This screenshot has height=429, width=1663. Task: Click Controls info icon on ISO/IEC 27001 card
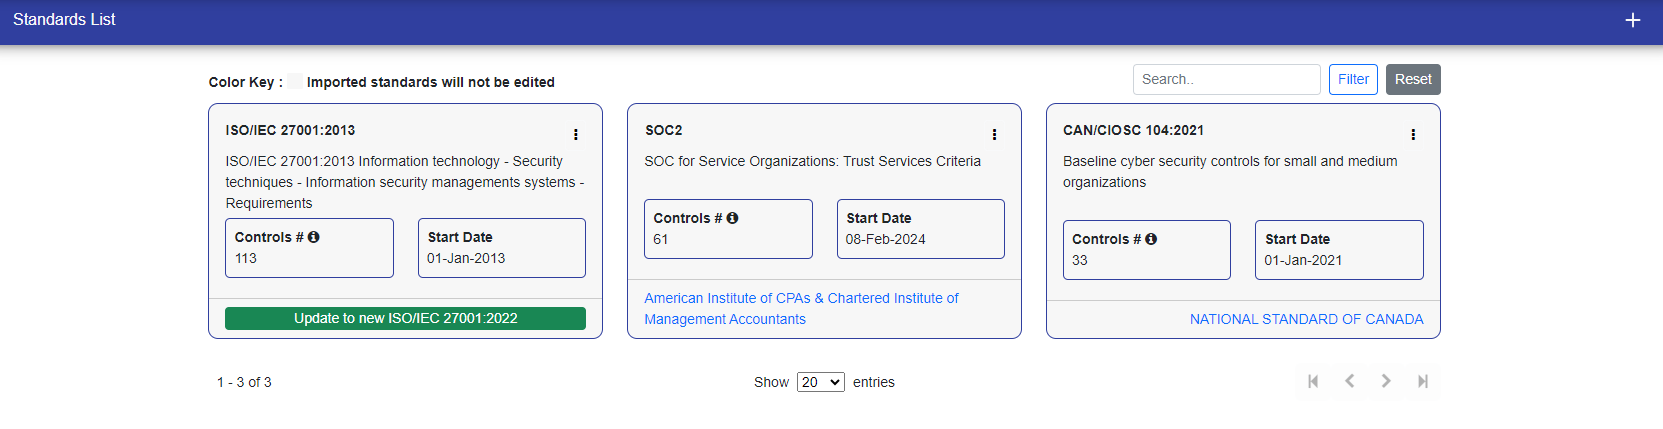[x=313, y=237]
